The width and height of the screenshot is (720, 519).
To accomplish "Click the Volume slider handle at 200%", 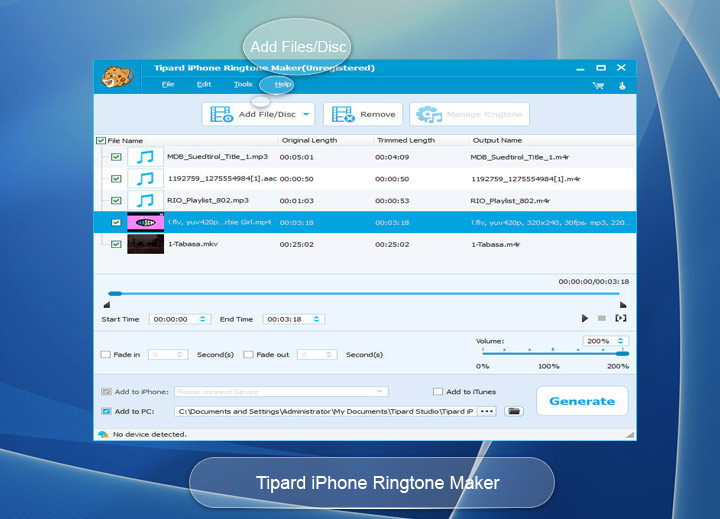I will (x=622, y=353).
